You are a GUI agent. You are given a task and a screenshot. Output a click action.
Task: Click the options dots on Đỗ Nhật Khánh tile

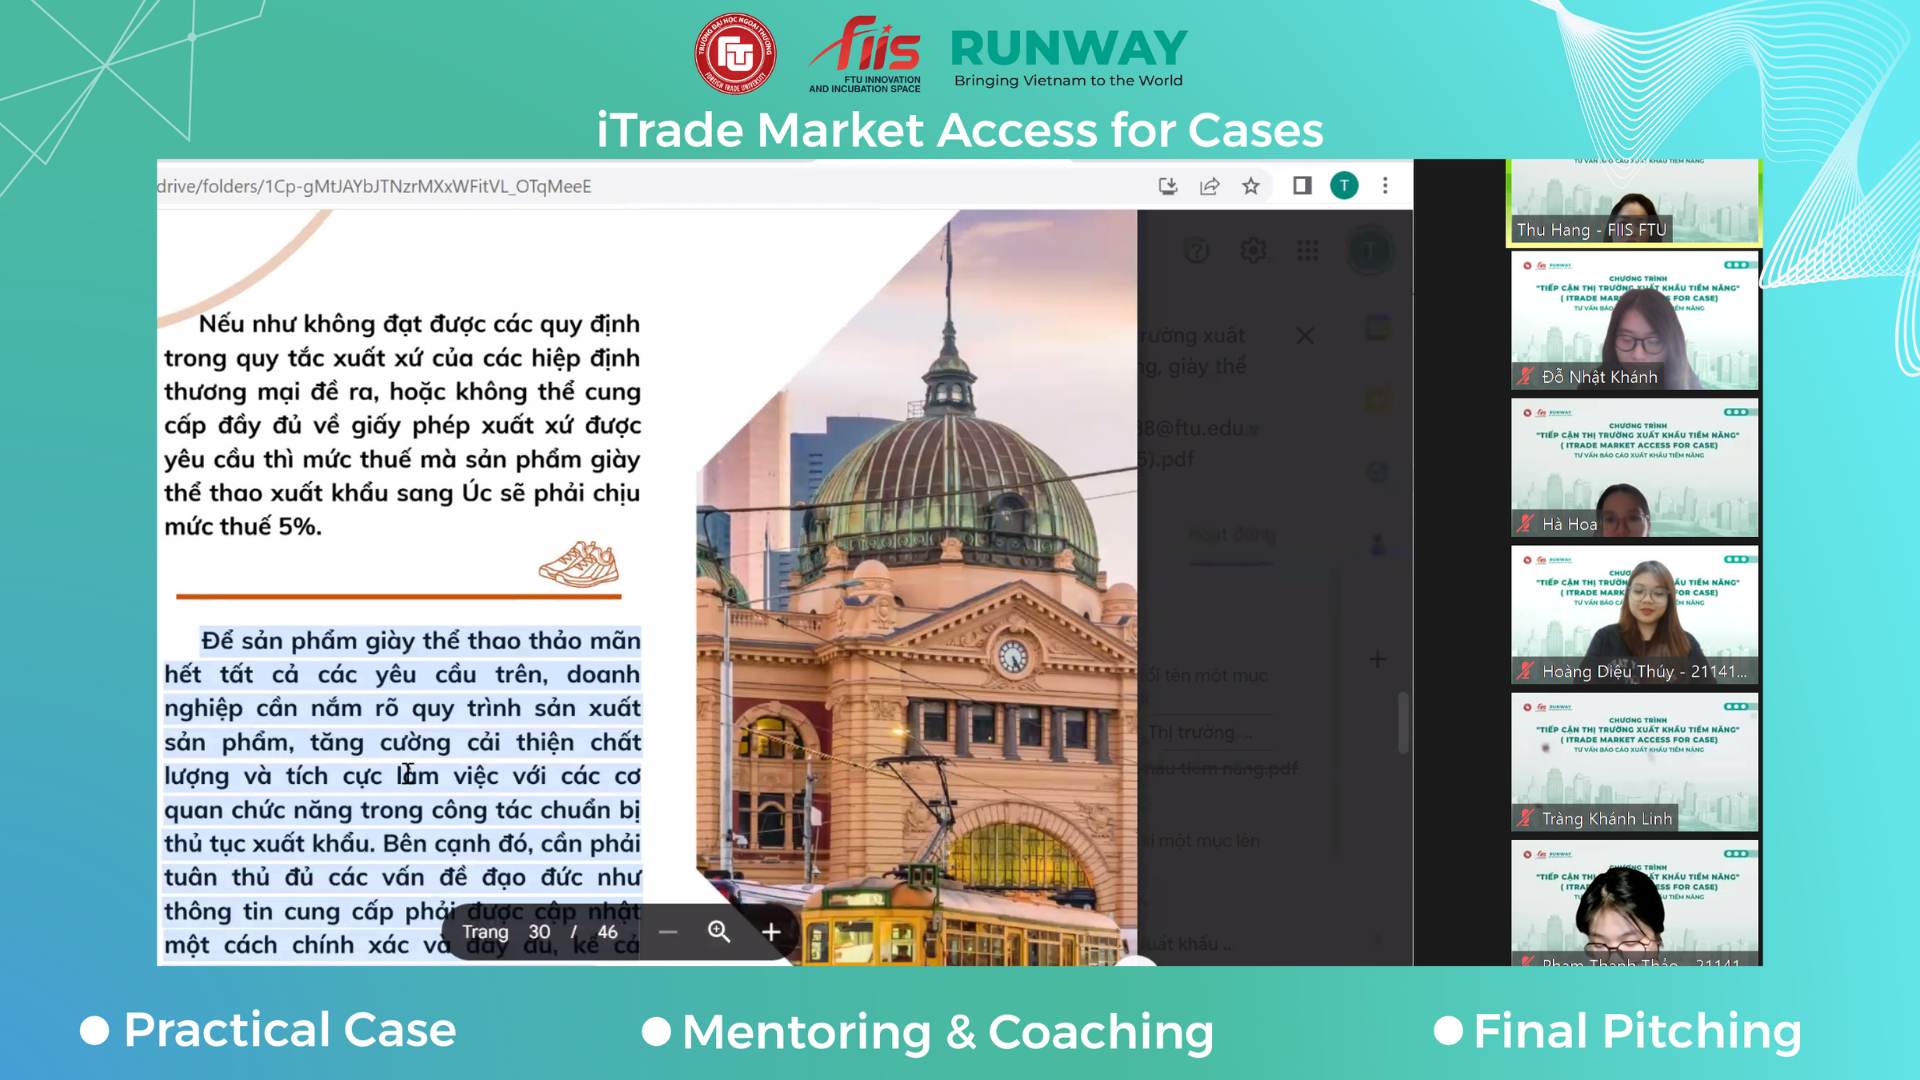[1737, 265]
